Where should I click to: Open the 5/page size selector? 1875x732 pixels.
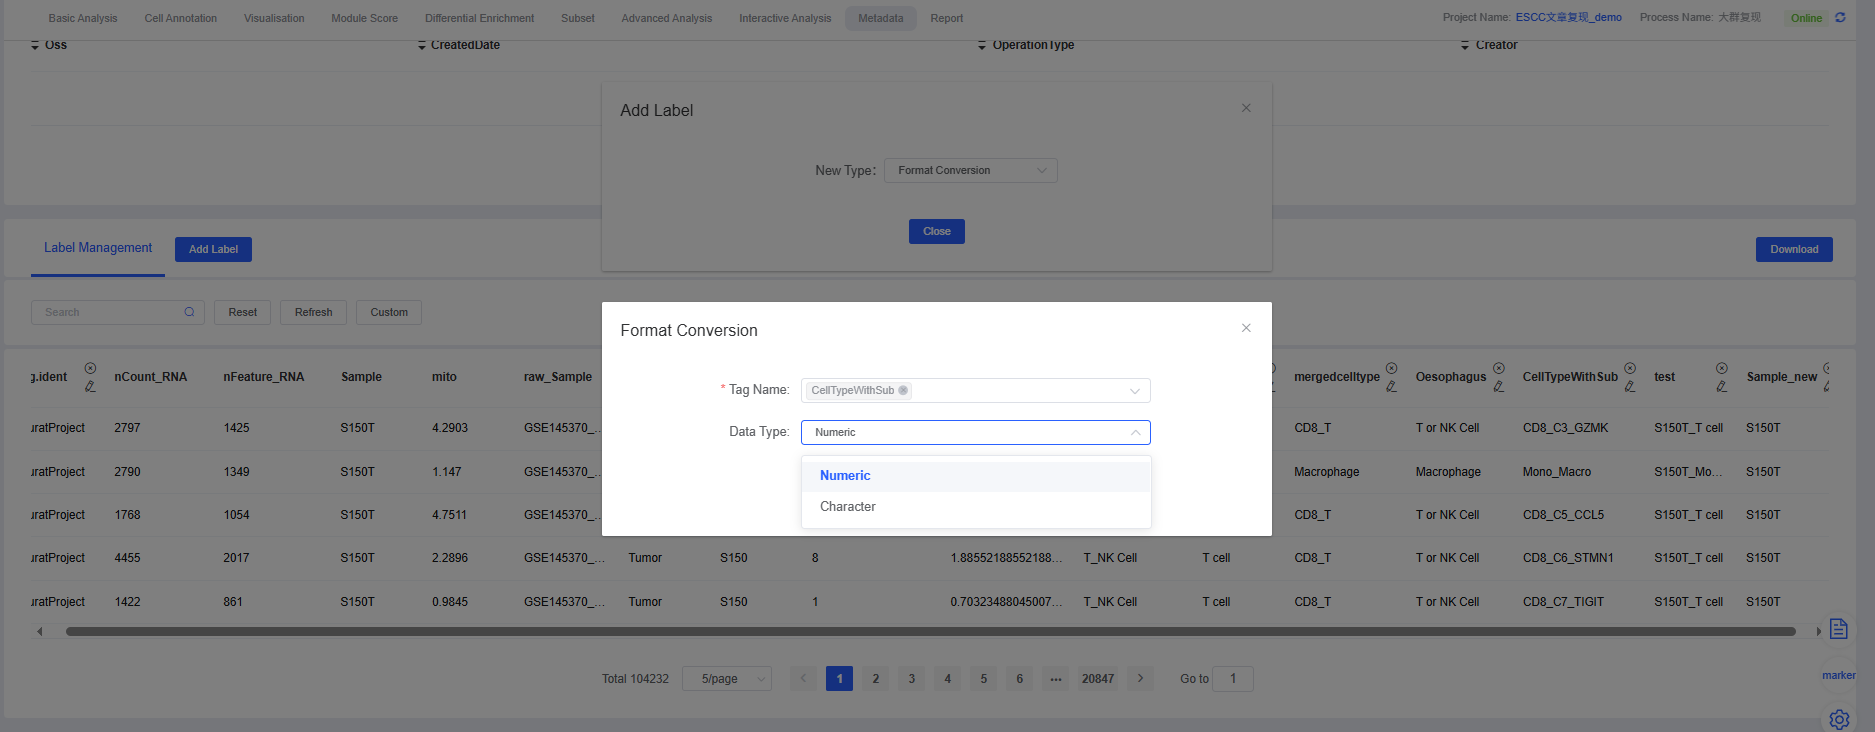[727, 679]
